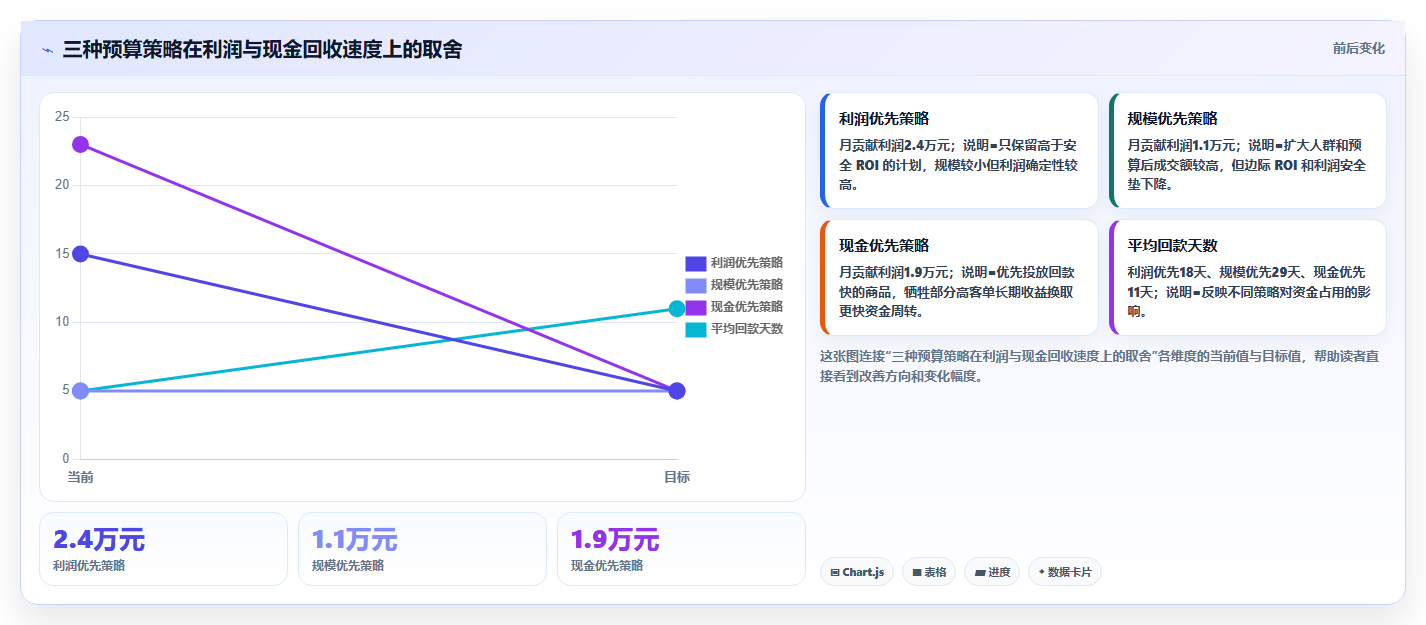Click the 目标 x-axis label
Image resolution: width=1426 pixels, height=625 pixels.
tap(677, 477)
